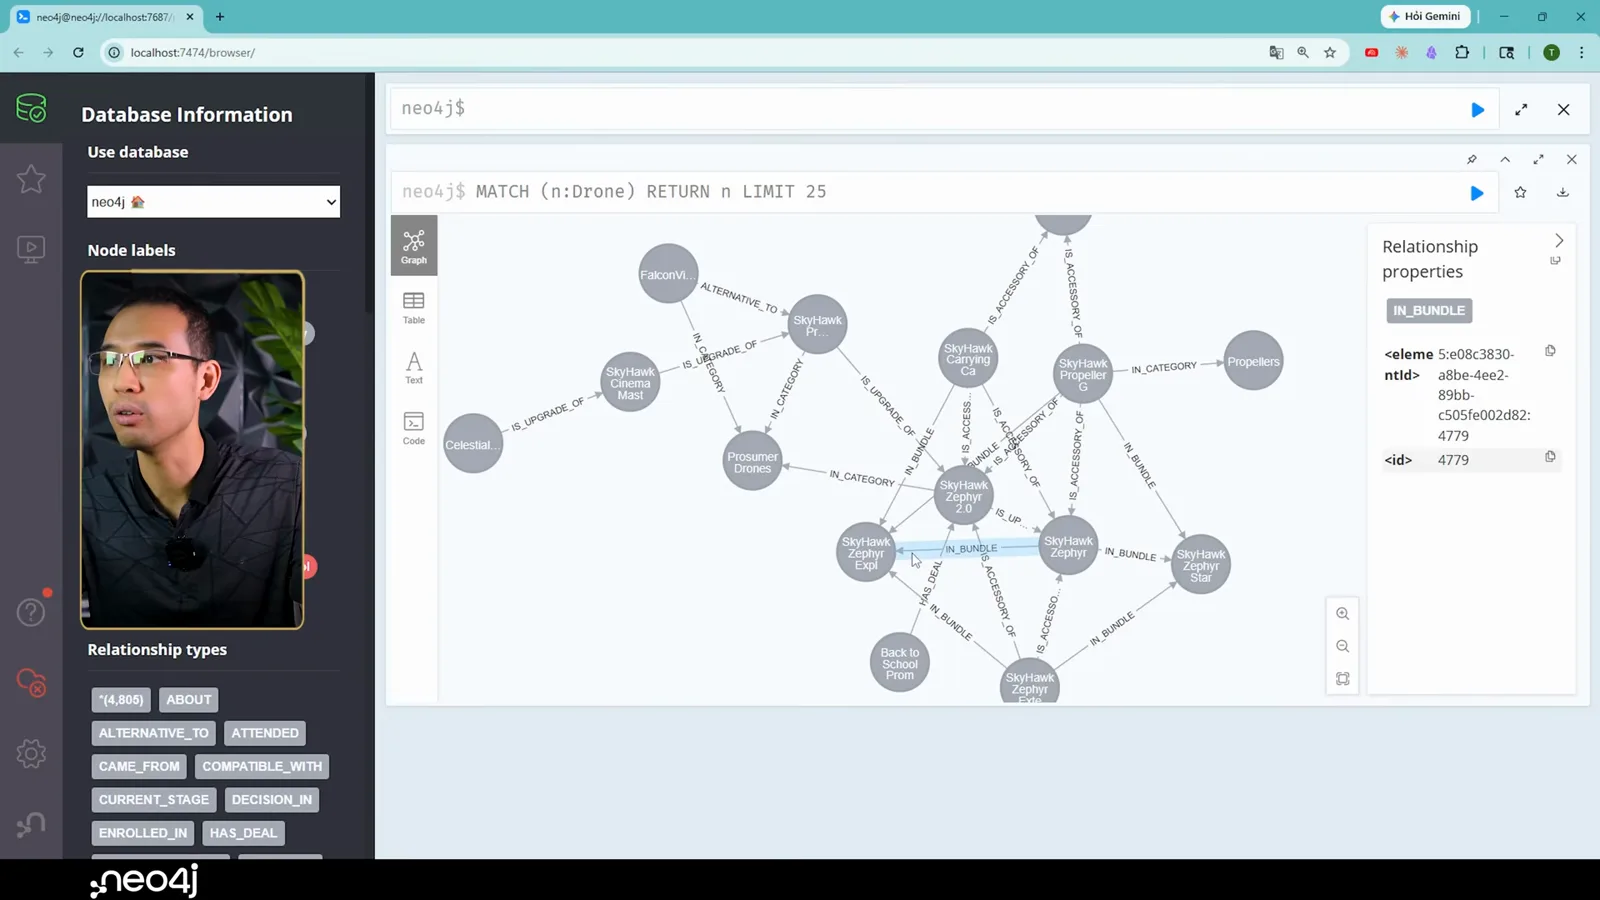Select the SkyHawk Carrying Ca node

(x=968, y=359)
